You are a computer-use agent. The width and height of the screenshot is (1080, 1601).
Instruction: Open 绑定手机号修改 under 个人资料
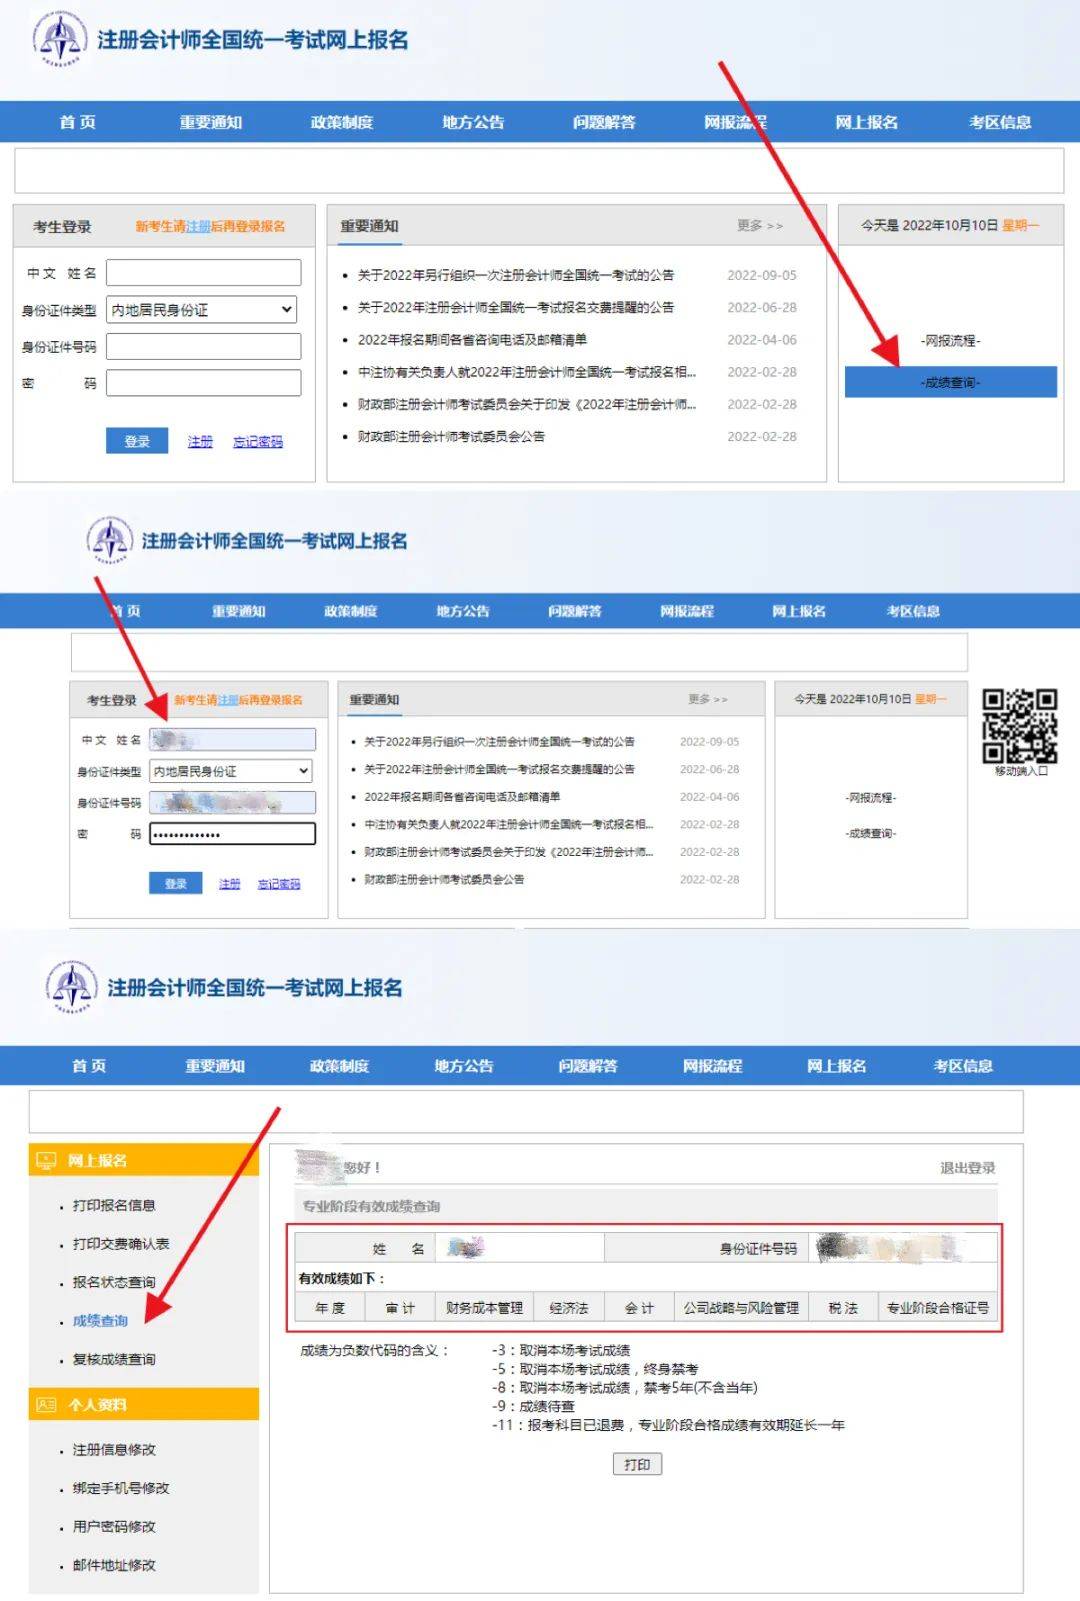pos(121,1488)
